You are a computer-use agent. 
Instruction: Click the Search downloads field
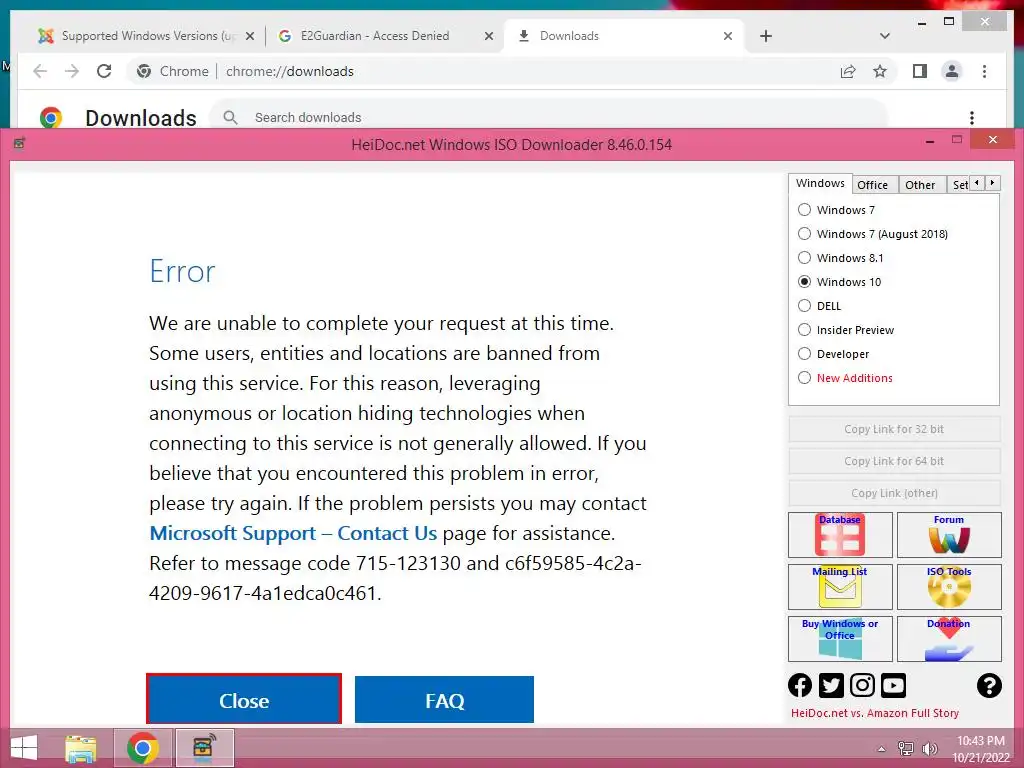pos(549,118)
